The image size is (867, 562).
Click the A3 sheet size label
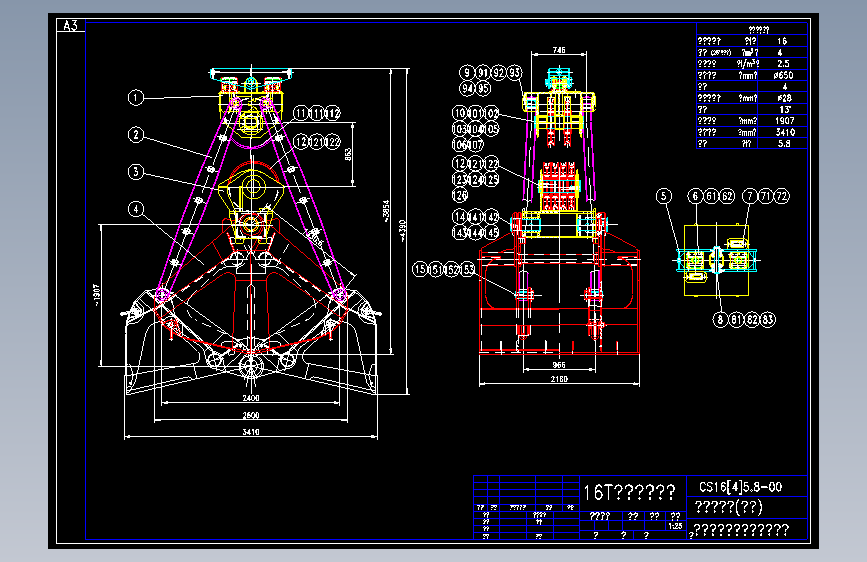click(x=71, y=25)
